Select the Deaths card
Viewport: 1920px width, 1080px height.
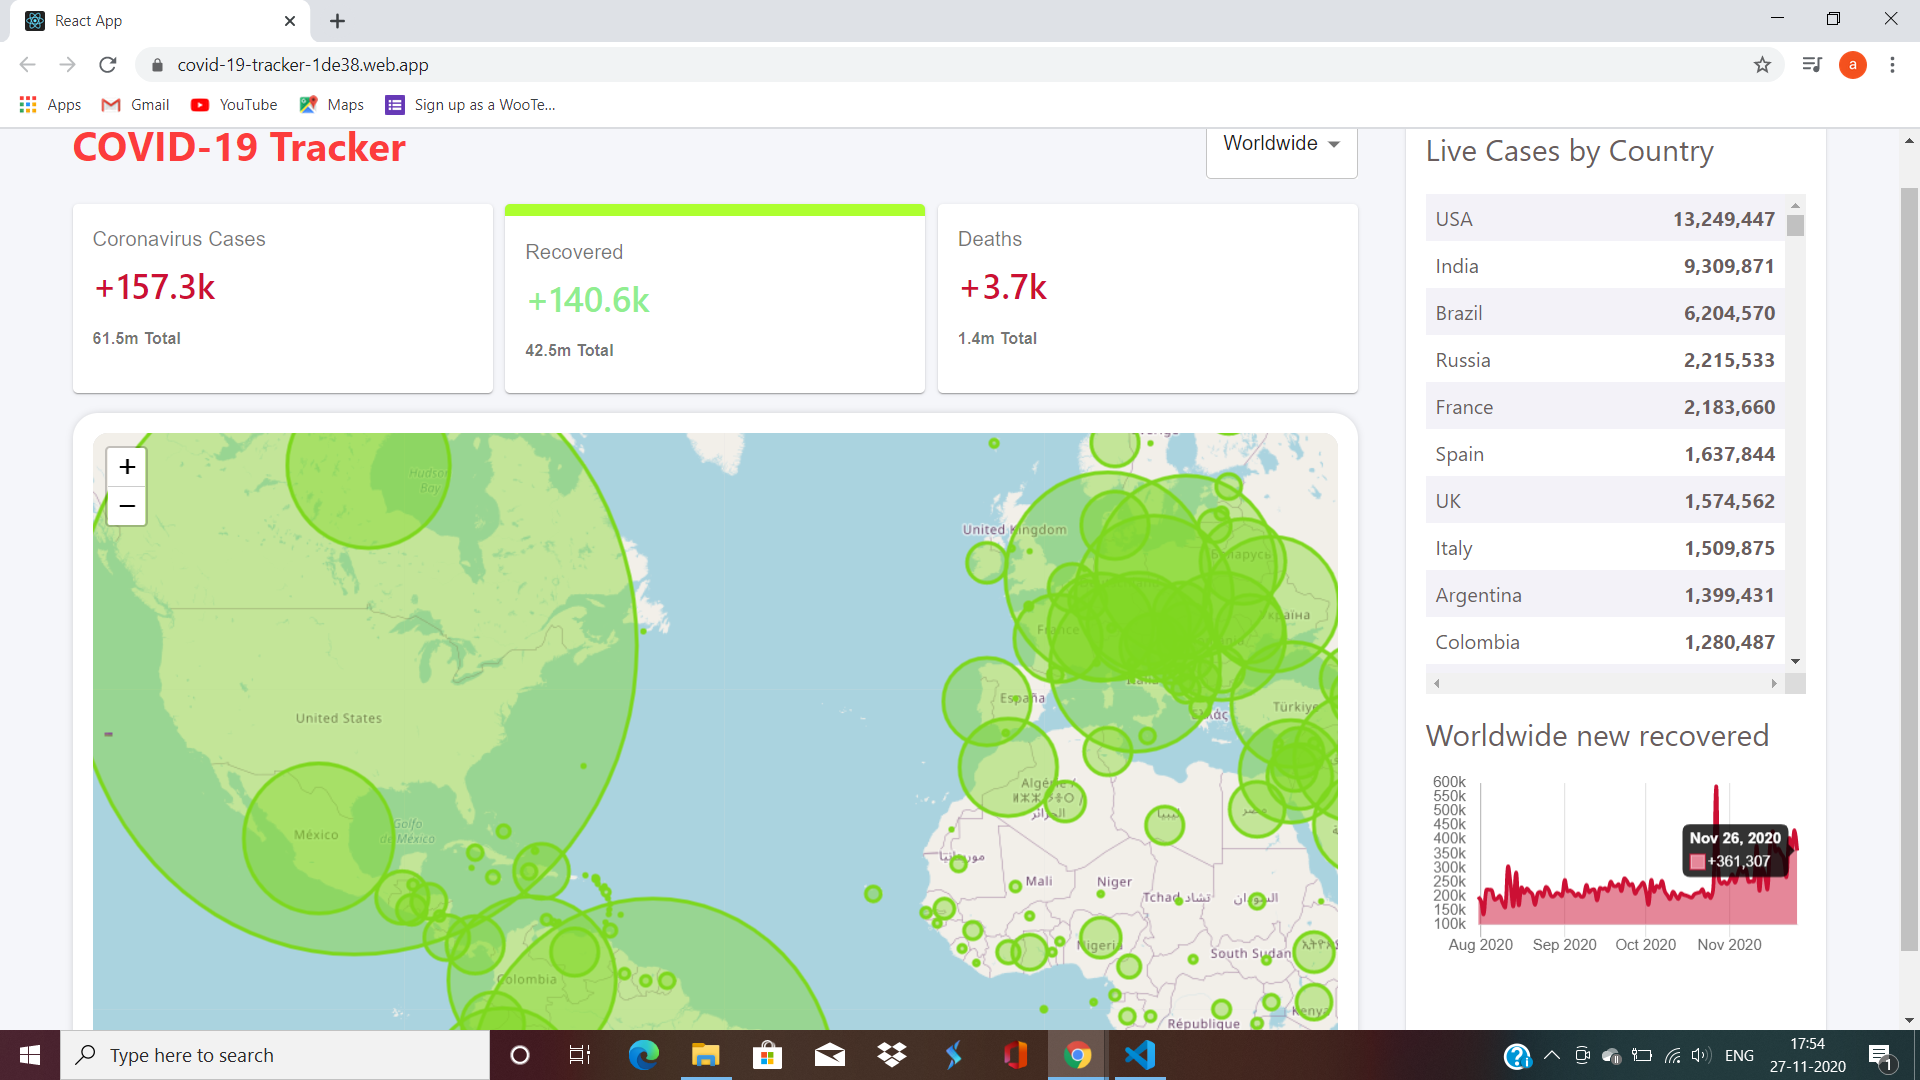pos(1147,298)
